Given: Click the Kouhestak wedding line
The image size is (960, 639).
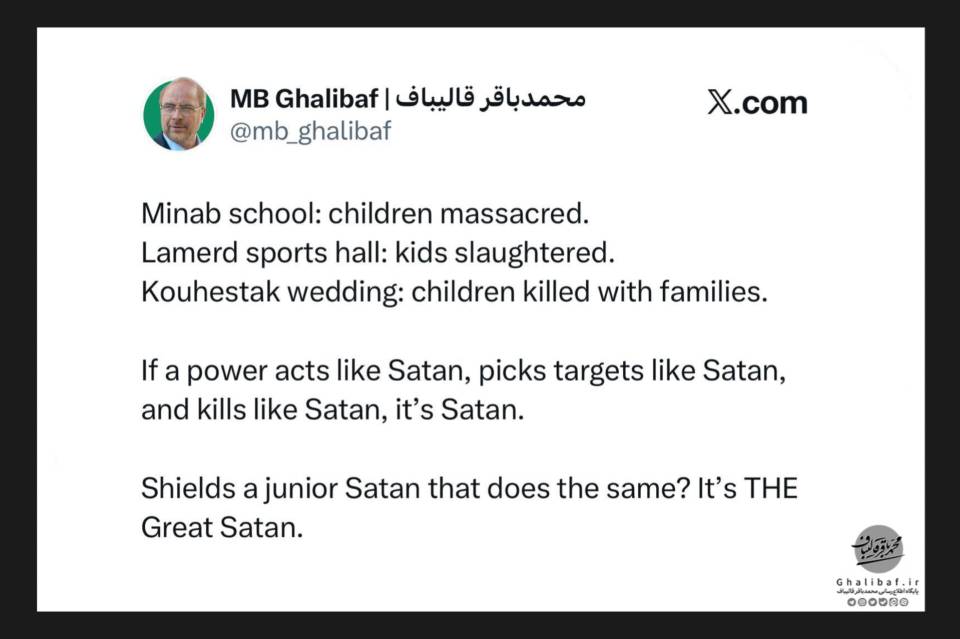Looking at the screenshot, I should (454, 292).
